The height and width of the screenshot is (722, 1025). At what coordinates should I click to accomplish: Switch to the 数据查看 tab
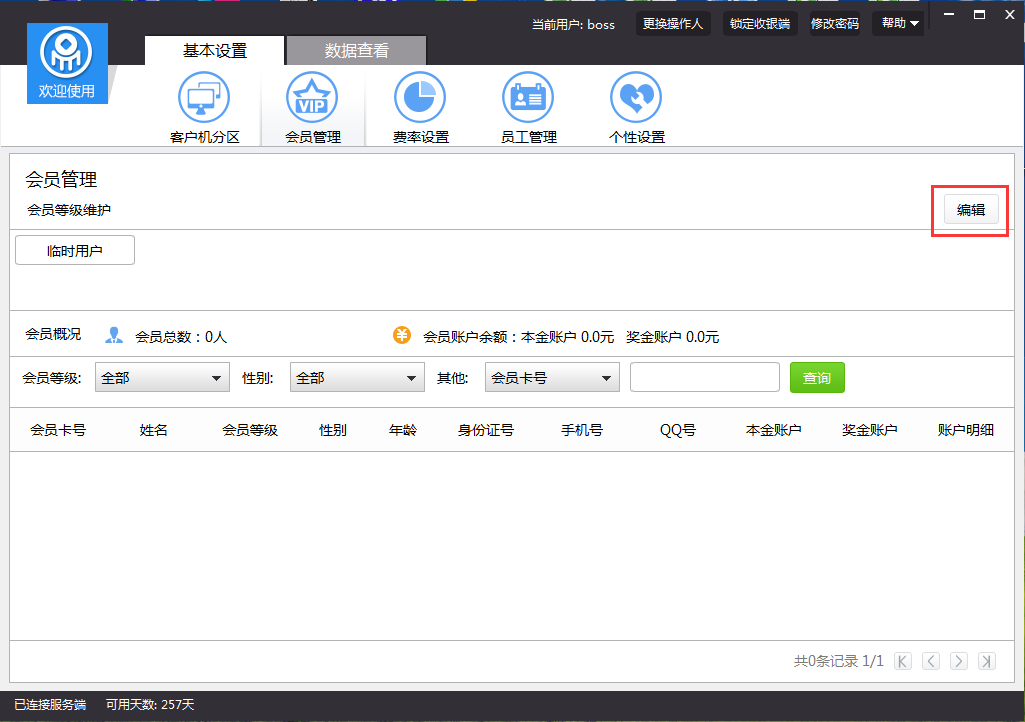[x=356, y=51]
